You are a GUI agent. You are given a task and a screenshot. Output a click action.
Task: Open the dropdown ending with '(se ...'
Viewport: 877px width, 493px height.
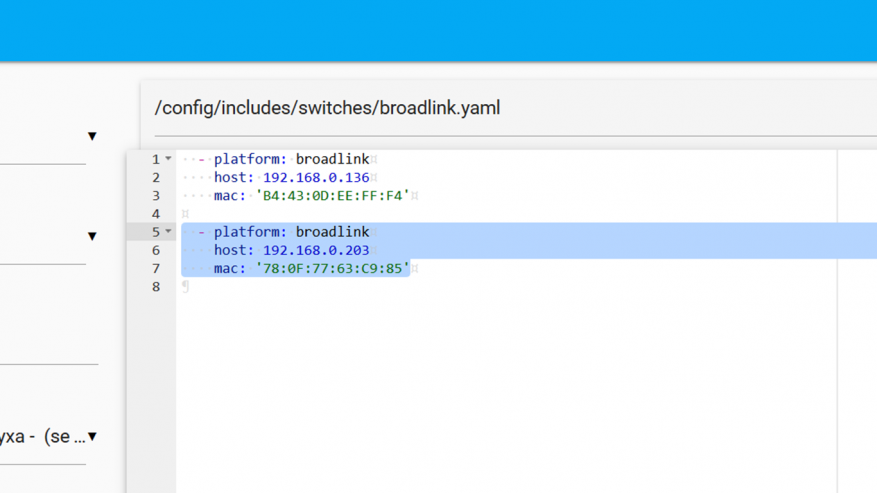pyautogui.click(x=92, y=436)
